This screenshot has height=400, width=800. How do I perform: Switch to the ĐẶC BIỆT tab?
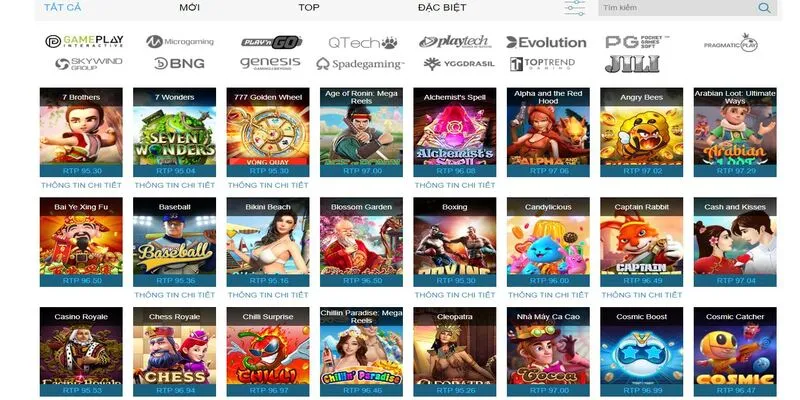tap(442, 8)
